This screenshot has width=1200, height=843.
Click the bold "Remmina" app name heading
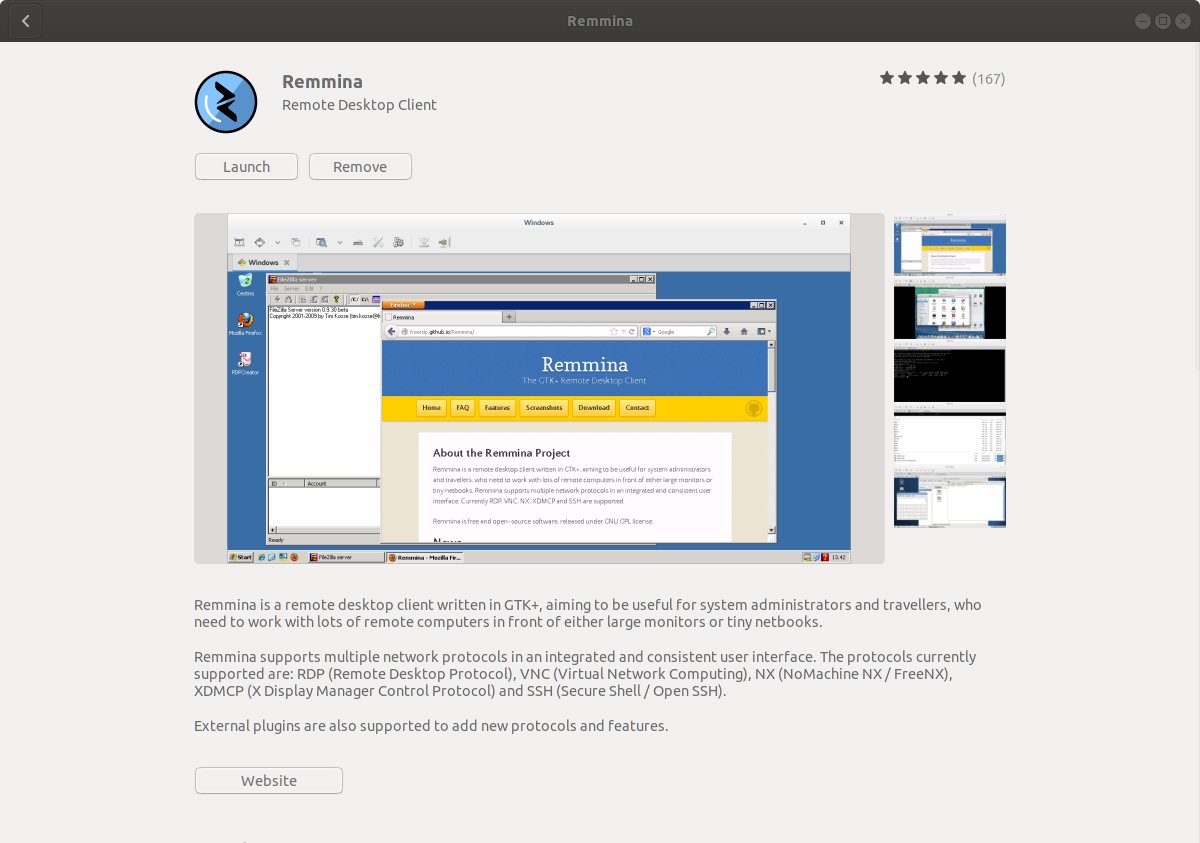(322, 82)
